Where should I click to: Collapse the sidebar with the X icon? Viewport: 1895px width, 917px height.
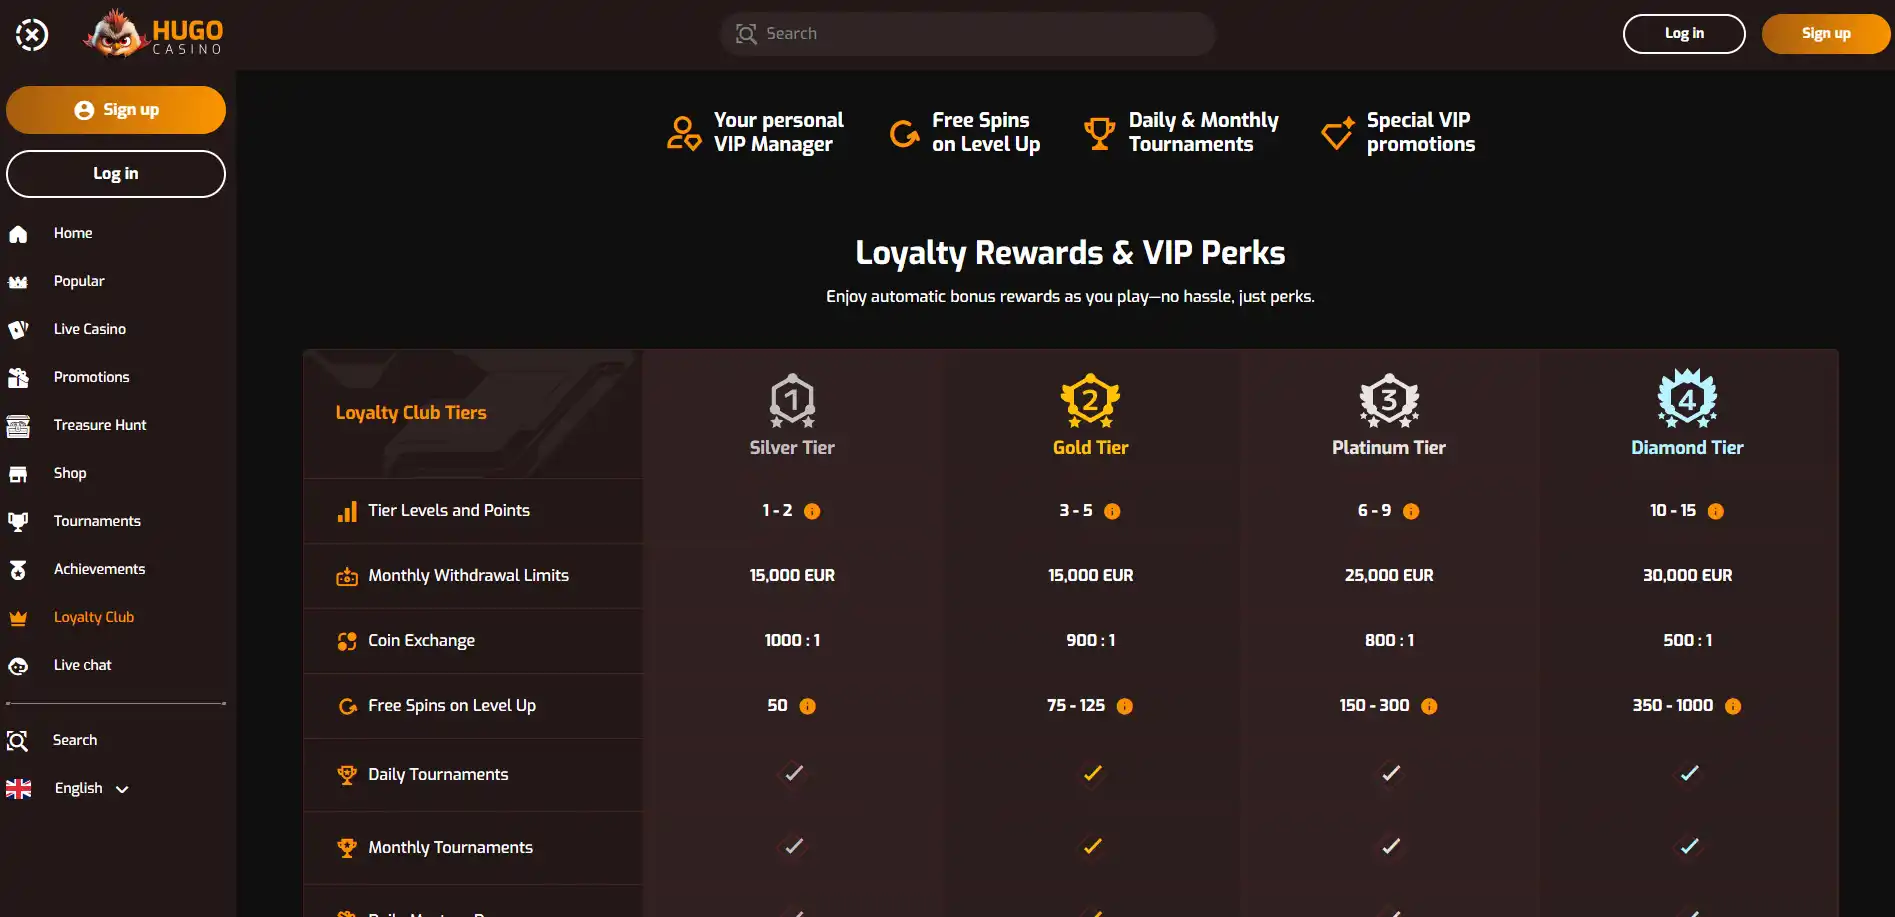pyautogui.click(x=31, y=33)
